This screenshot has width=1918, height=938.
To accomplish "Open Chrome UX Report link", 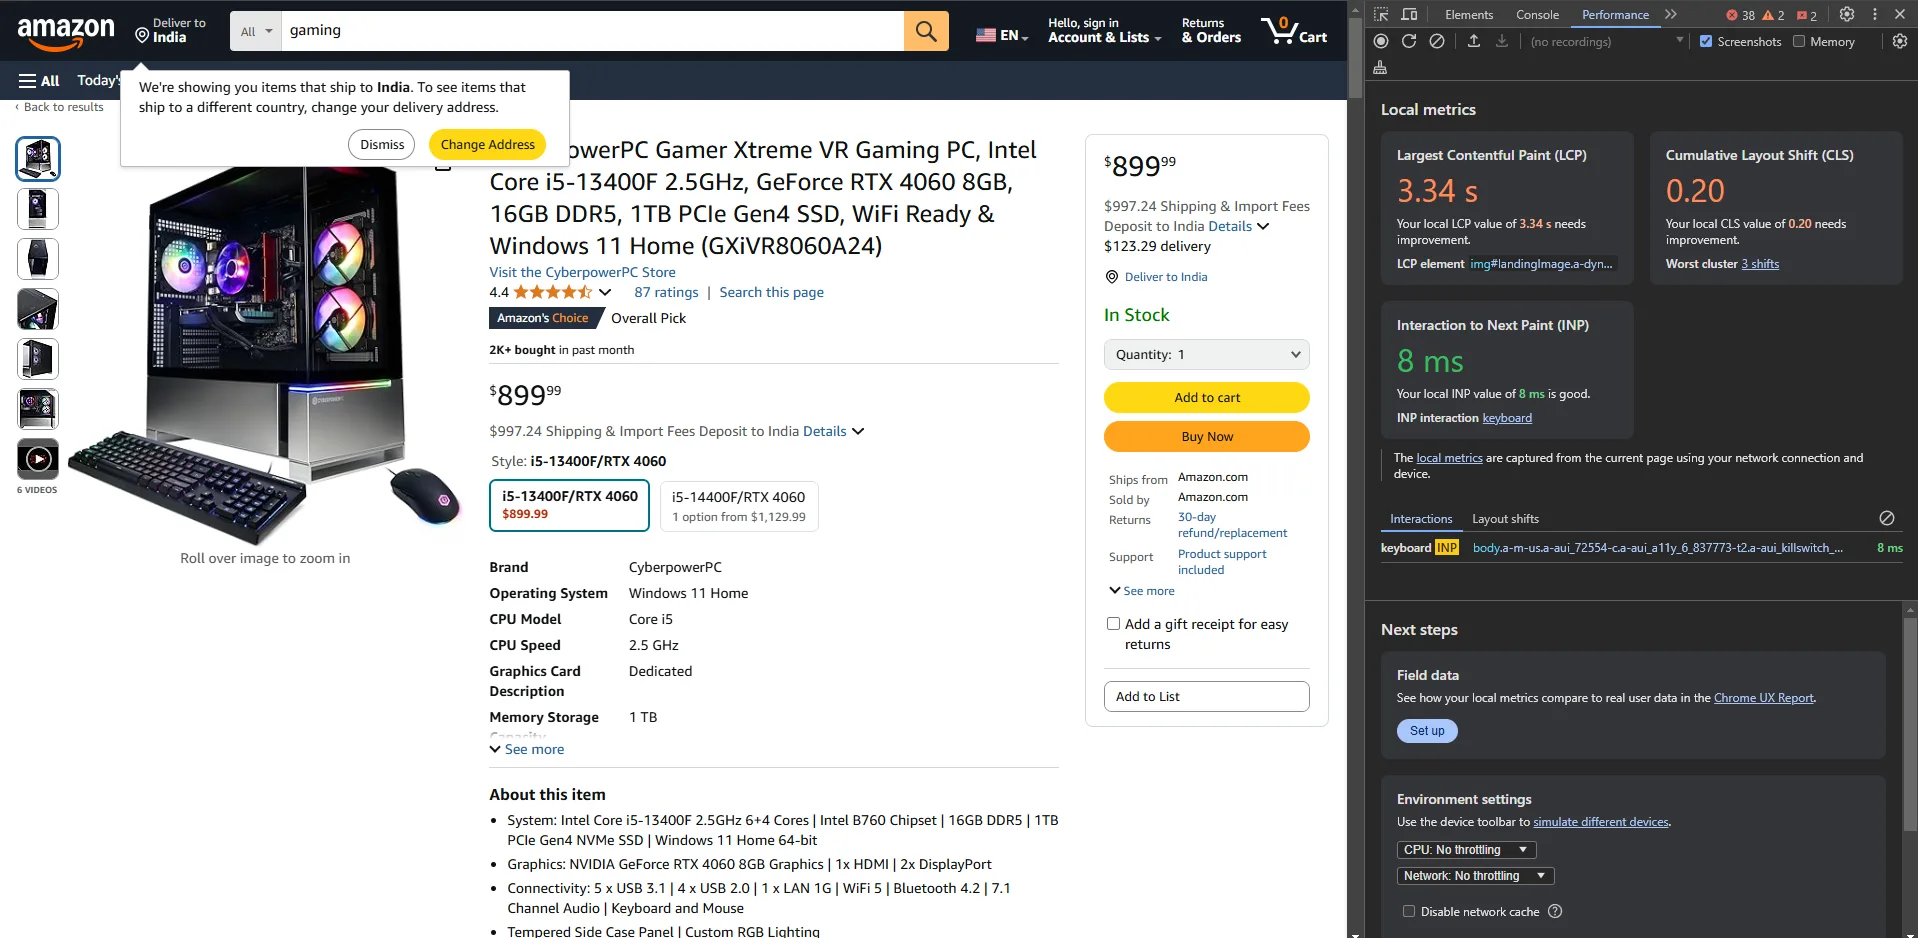I will [x=1764, y=698].
